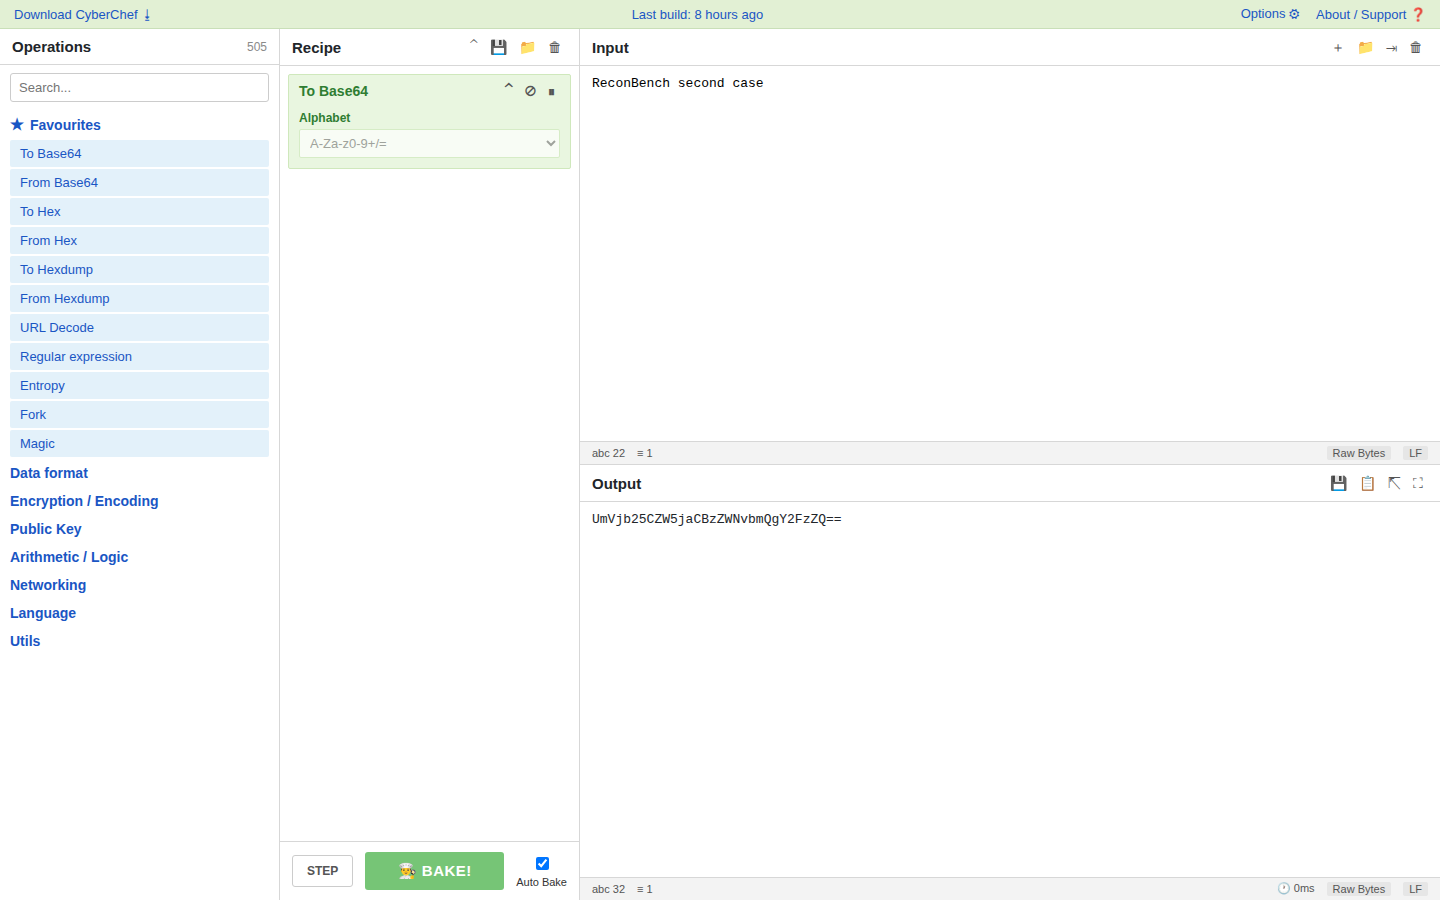Copy raw output to clipboard

[1367, 483]
